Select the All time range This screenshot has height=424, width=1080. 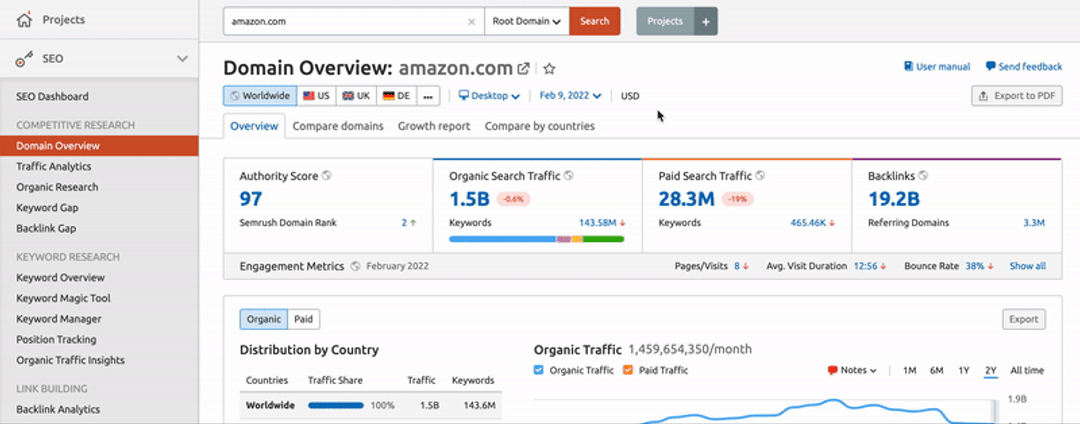pyautogui.click(x=1027, y=370)
